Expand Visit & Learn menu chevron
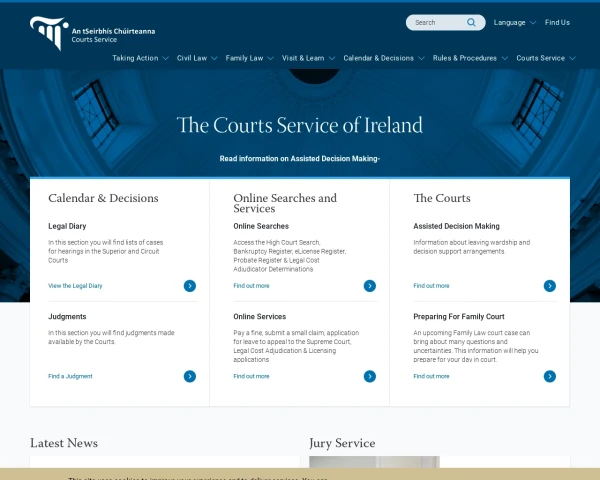The height and width of the screenshot is (480, 600). pyautogui.click(x=332, y=58)
